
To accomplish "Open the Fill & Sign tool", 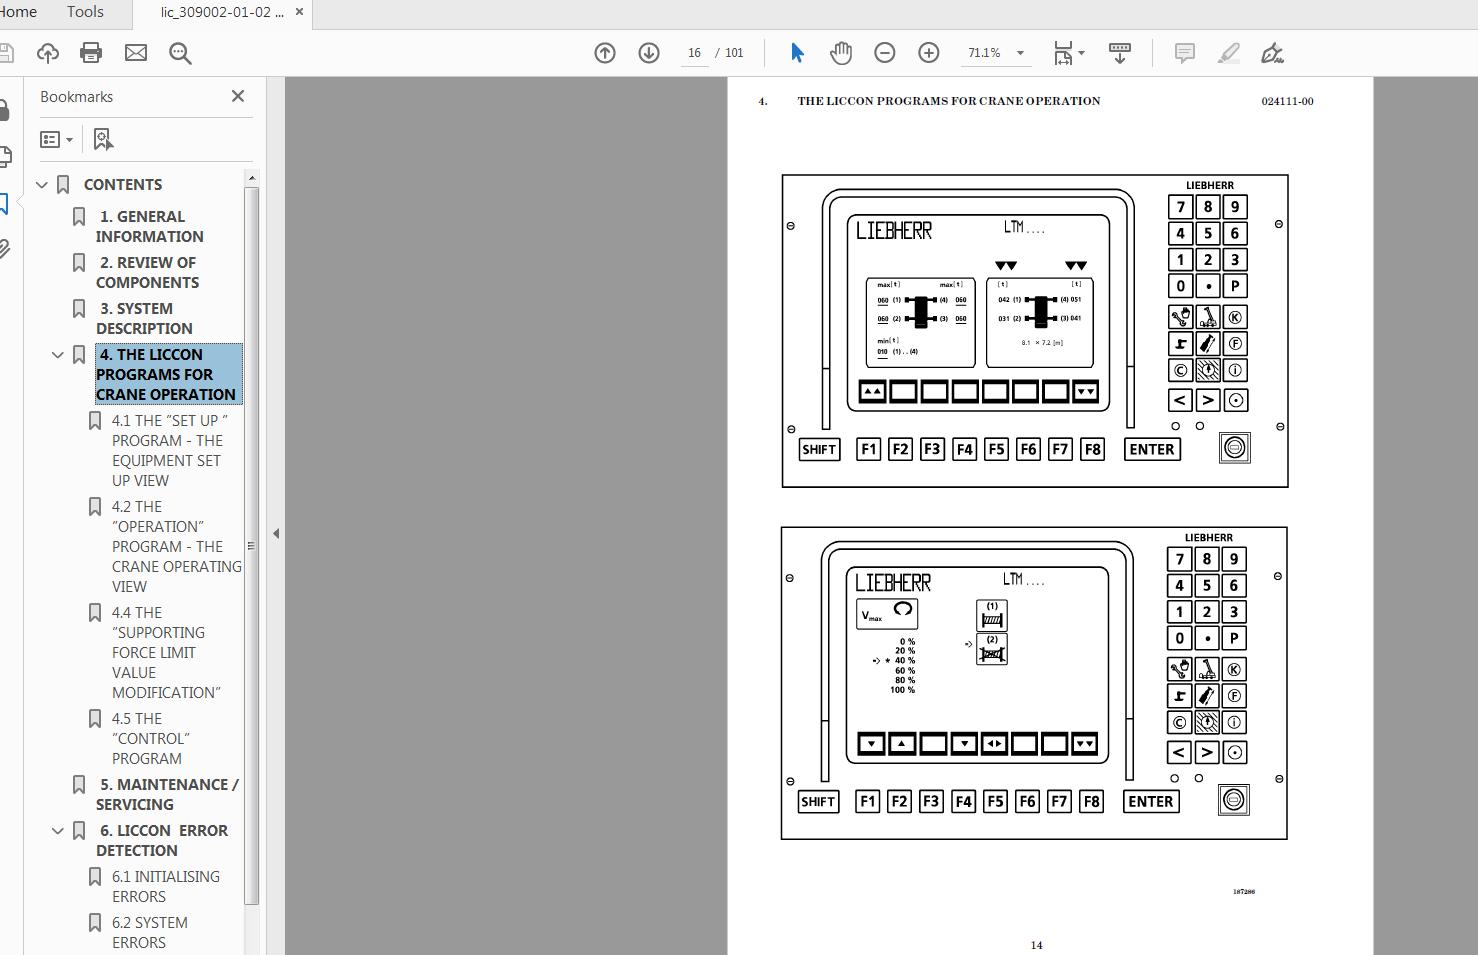I will coord(1271,53).
